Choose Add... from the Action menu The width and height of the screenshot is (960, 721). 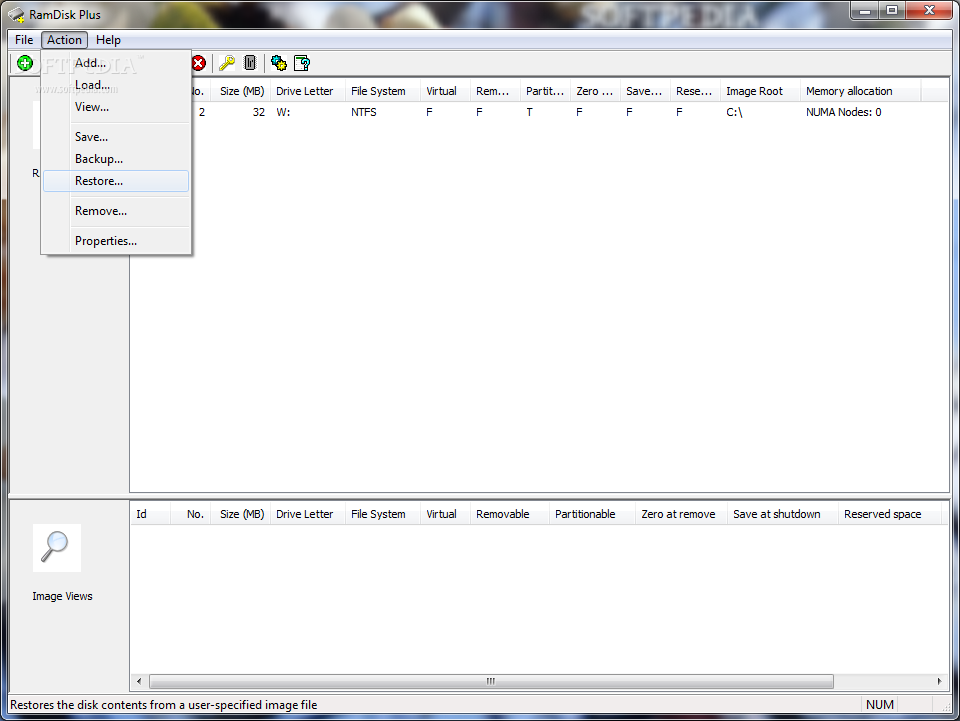116,63
